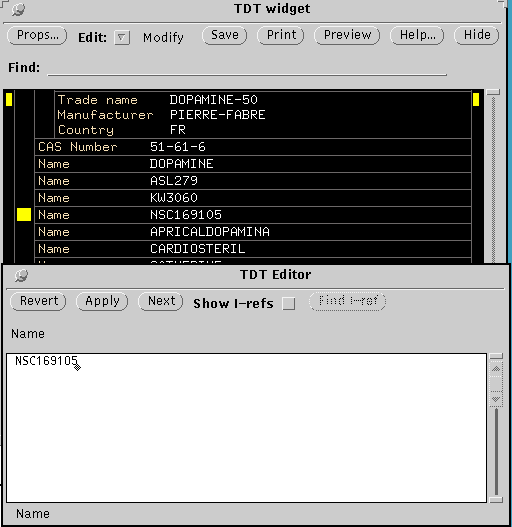Image resolution: width=512 pixels, height=527 pixels.
Task: Hide the TDT widget
Action: pyautogui.click(x=476, y=35)
